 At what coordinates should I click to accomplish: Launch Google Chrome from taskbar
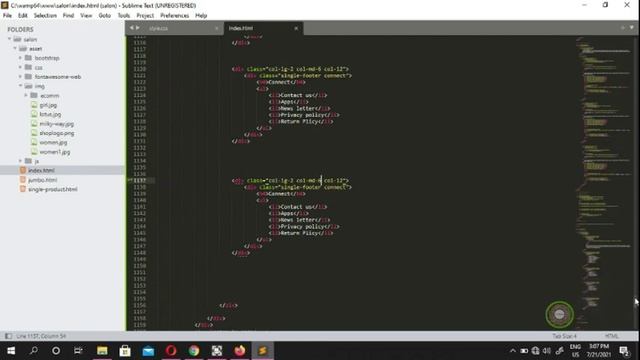(x=194, y=351)
